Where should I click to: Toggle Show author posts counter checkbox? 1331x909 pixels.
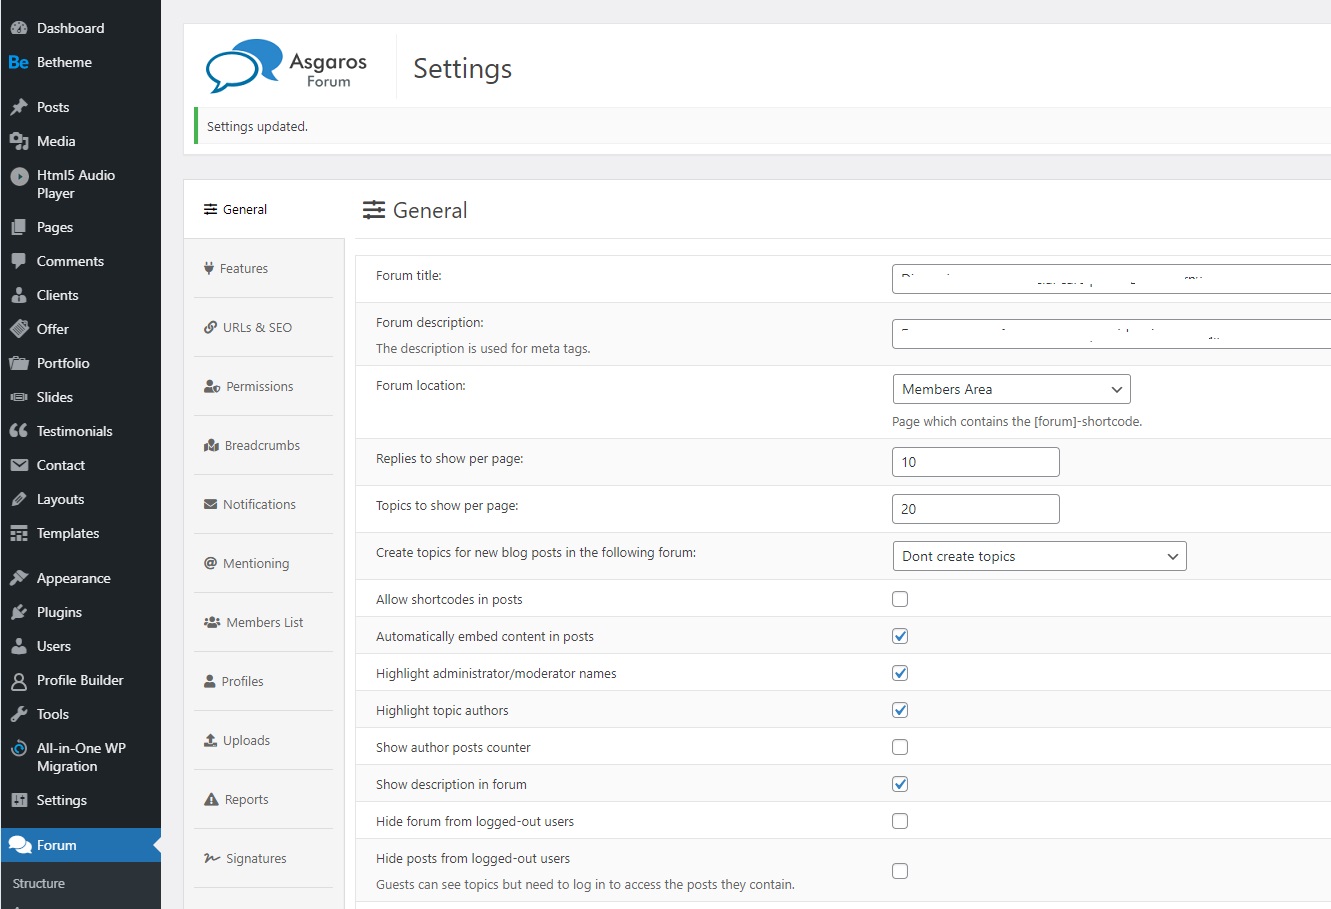click(x=900, y=747)
